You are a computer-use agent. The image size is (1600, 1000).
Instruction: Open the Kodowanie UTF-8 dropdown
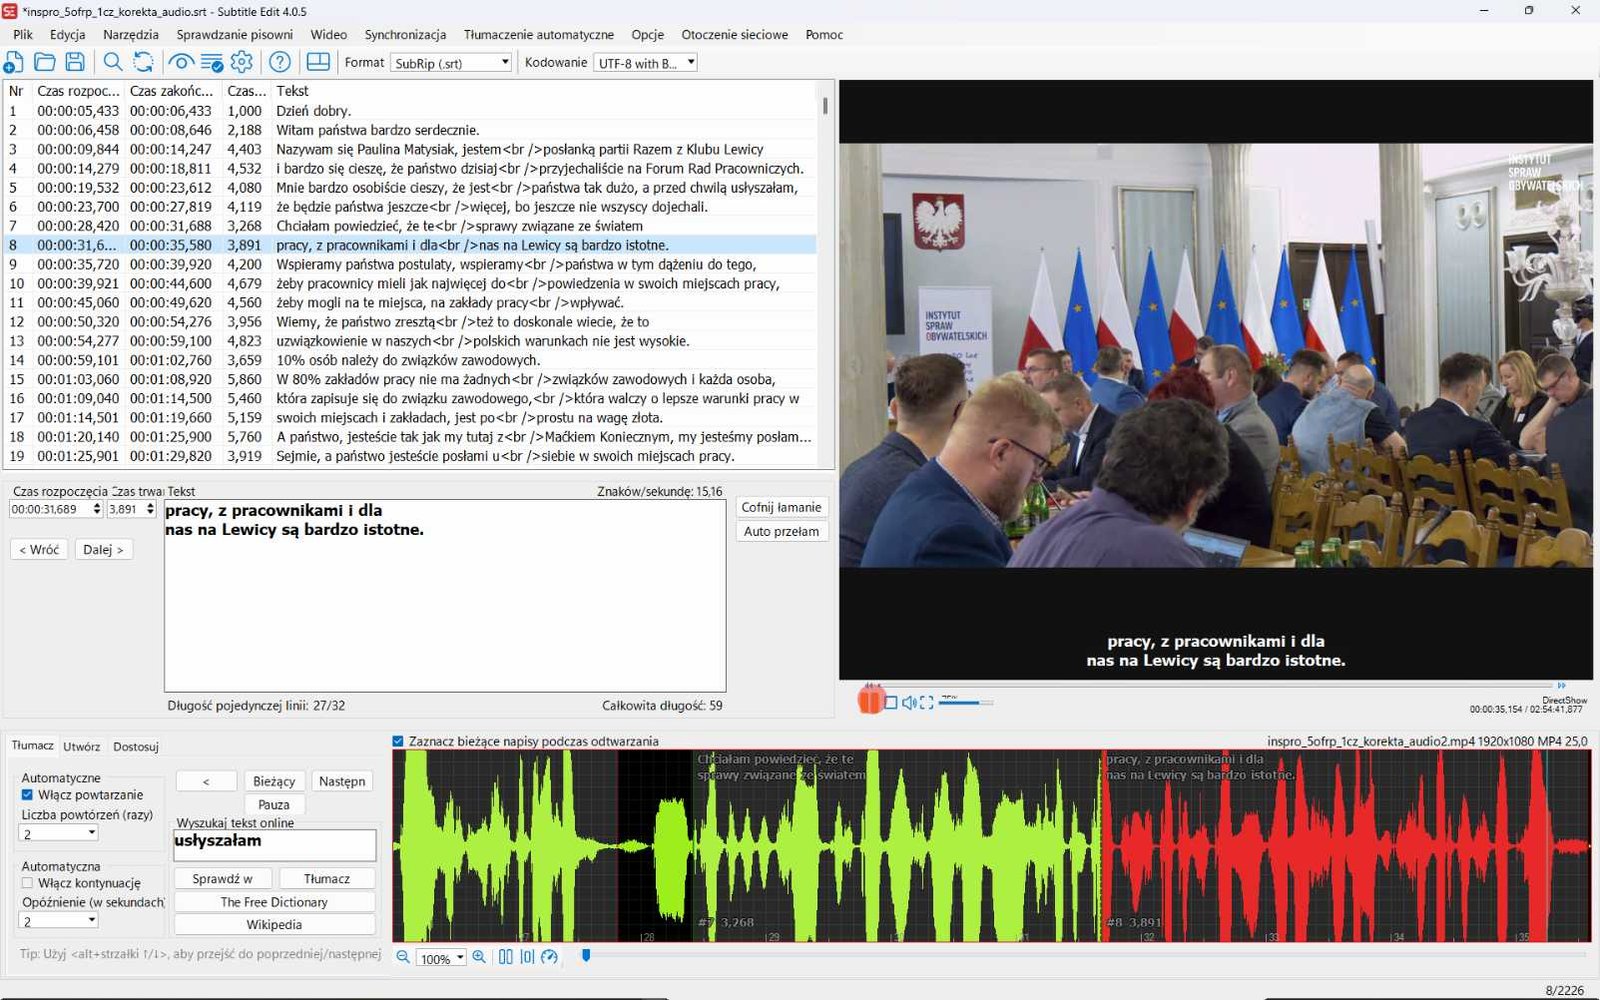645,63
